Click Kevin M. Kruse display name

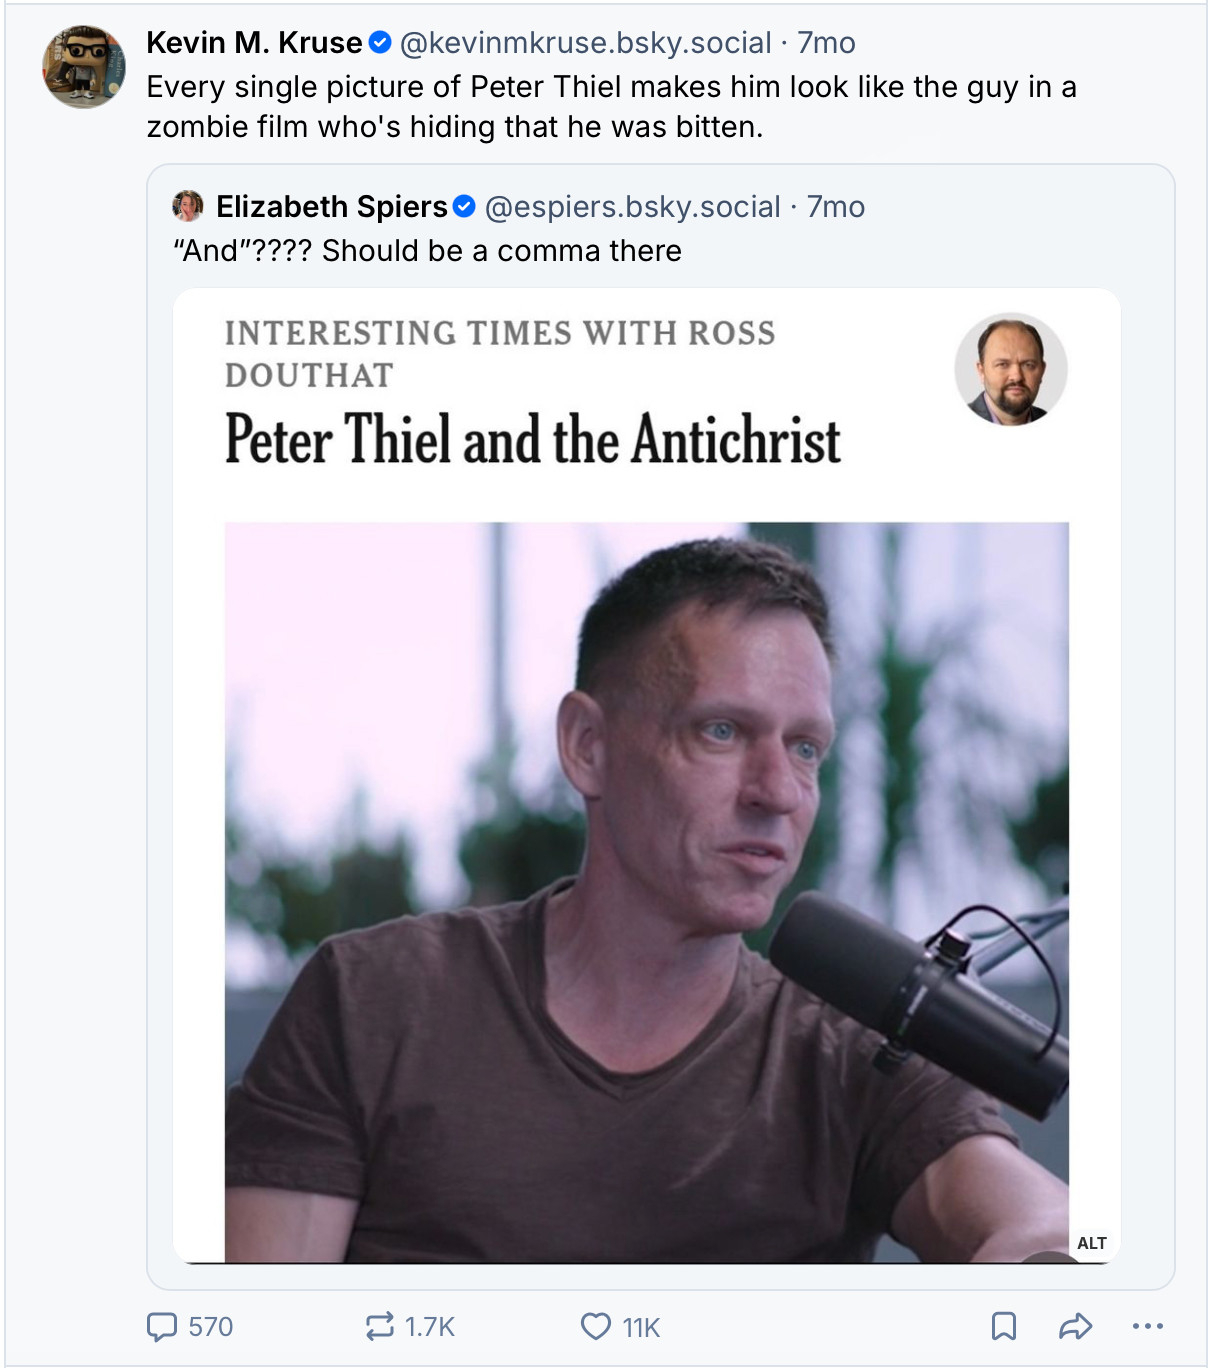point(254,43)
